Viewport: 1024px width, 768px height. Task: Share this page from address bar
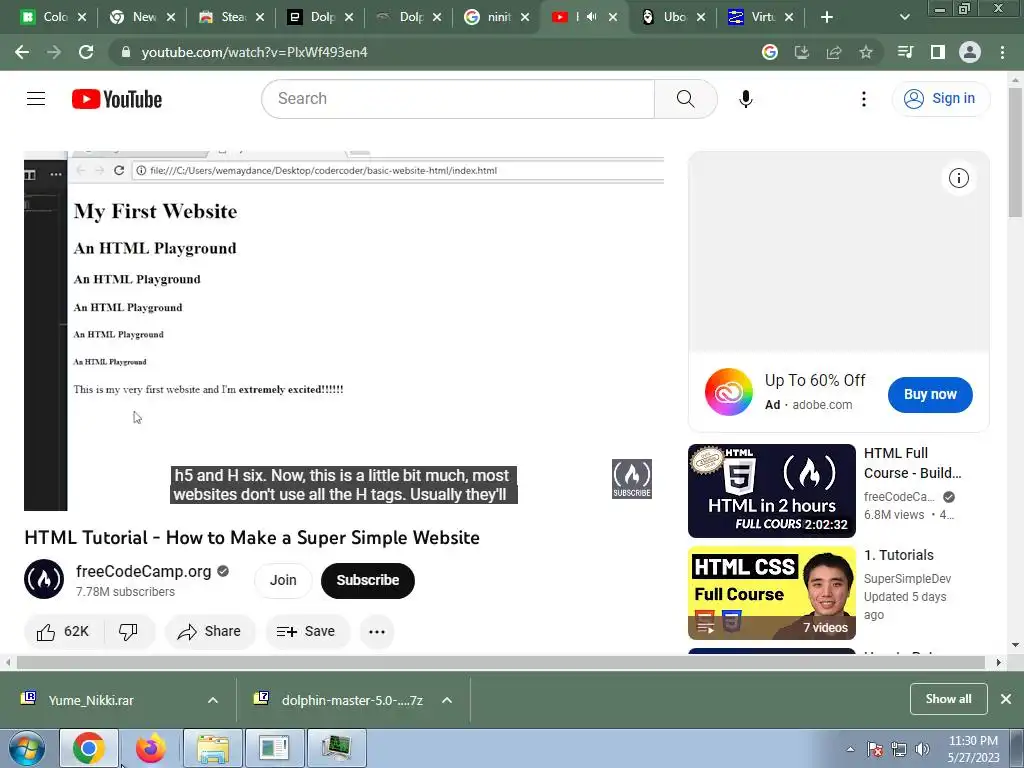[x=834, y=52]
